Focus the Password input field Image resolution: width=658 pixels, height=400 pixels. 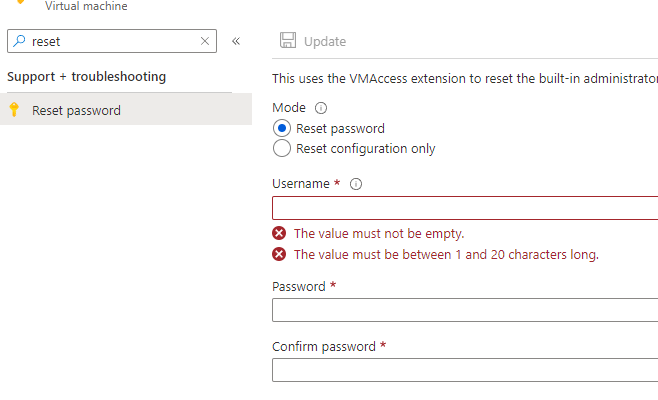[x=465, y=310]
